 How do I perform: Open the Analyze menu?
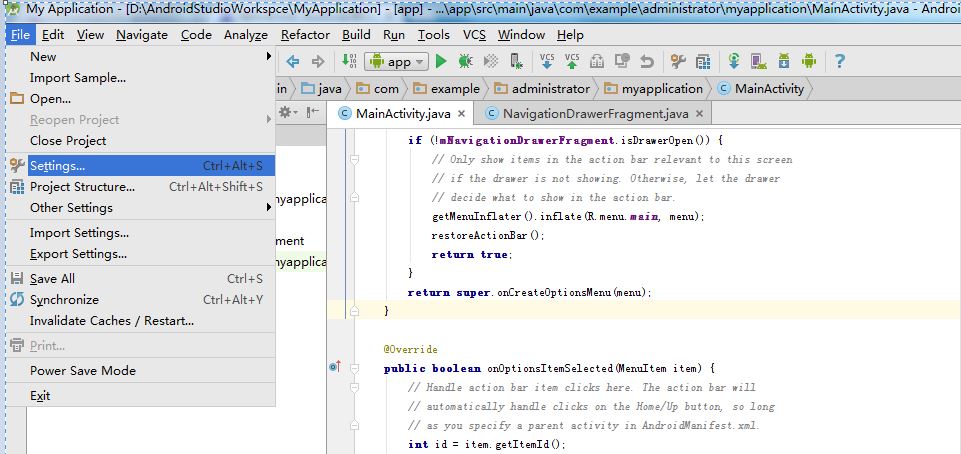pos(246,35)
